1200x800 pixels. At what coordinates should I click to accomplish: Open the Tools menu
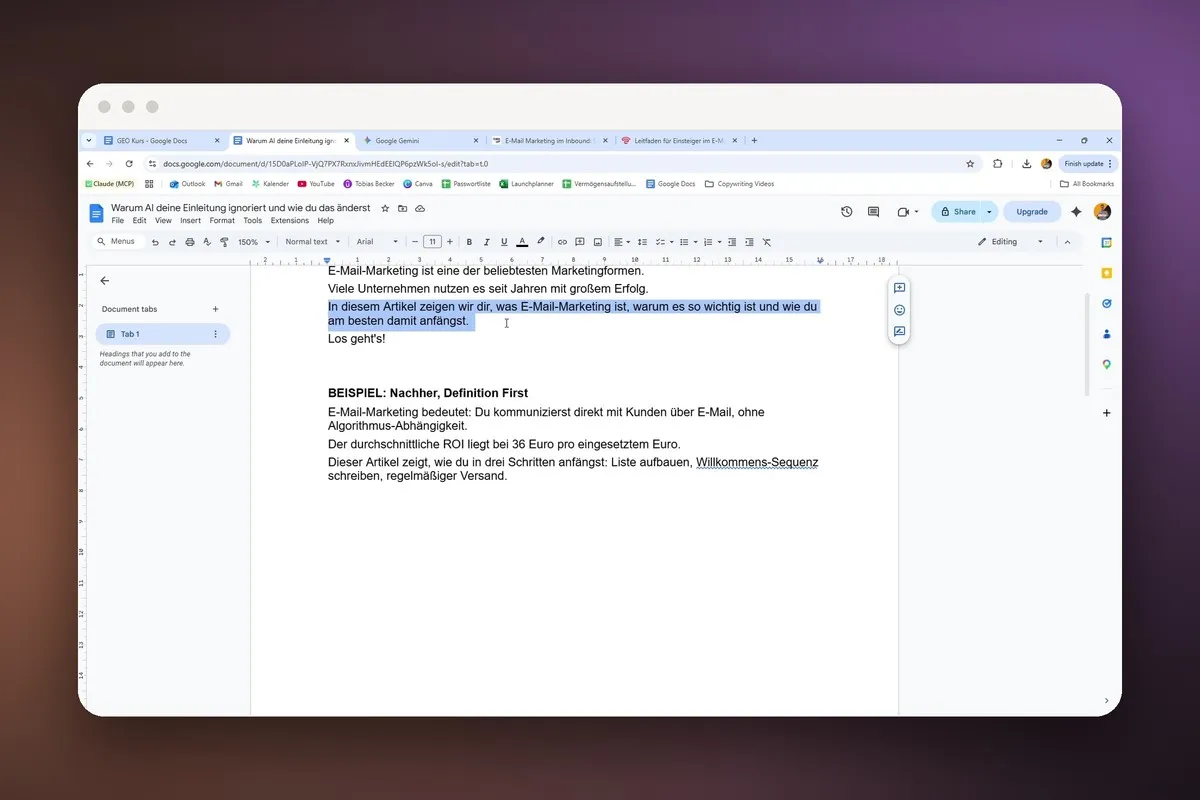[253, 221]
